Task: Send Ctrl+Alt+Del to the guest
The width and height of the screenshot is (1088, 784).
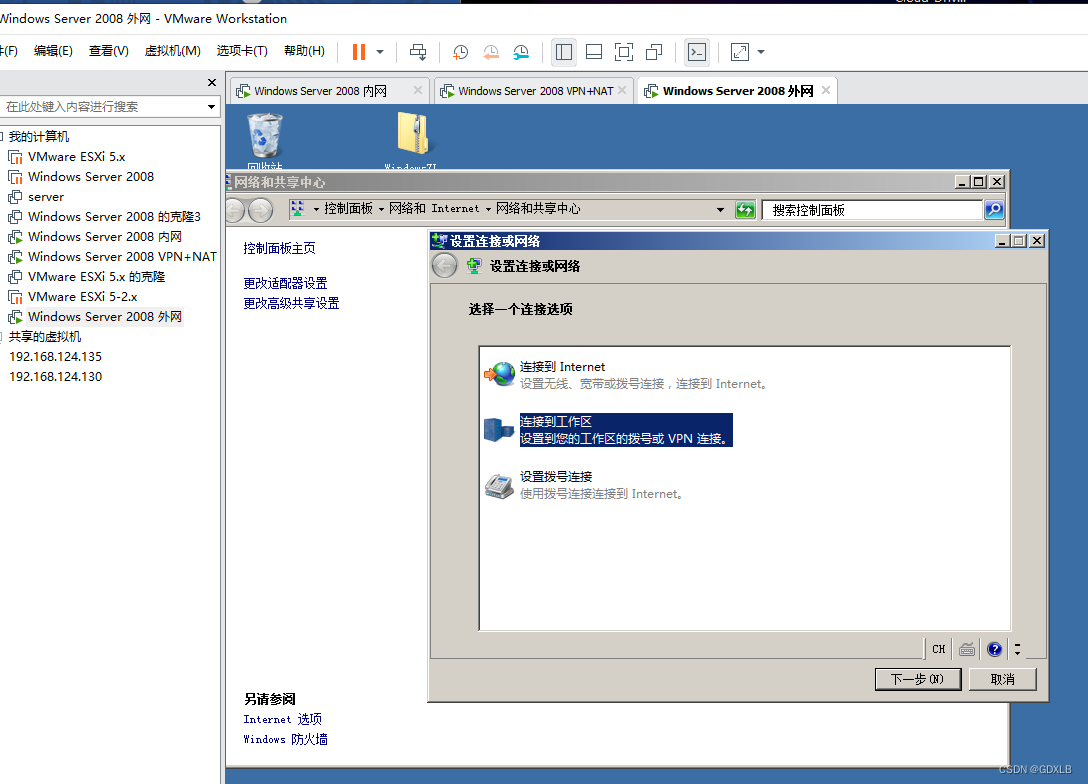Action: click(x=418, y=52)
